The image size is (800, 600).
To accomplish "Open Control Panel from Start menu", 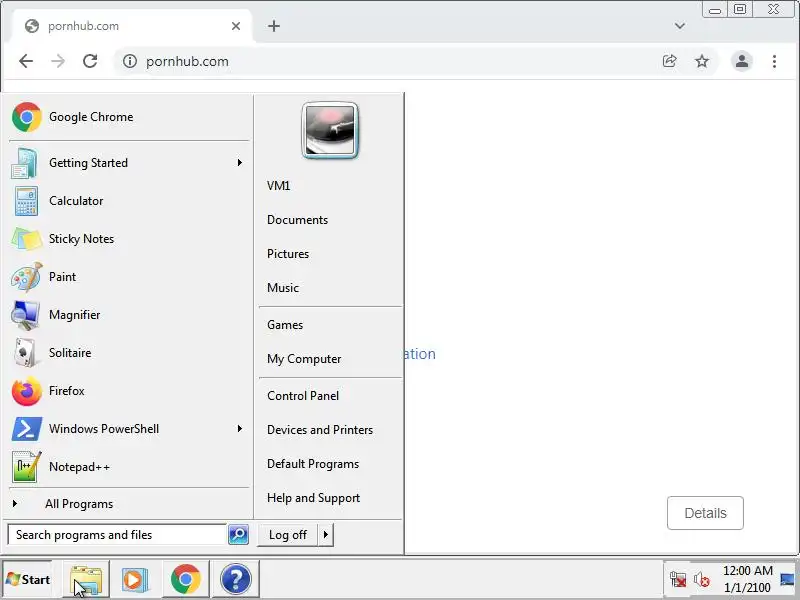I will pyautogui.click(x=303, y=396).
